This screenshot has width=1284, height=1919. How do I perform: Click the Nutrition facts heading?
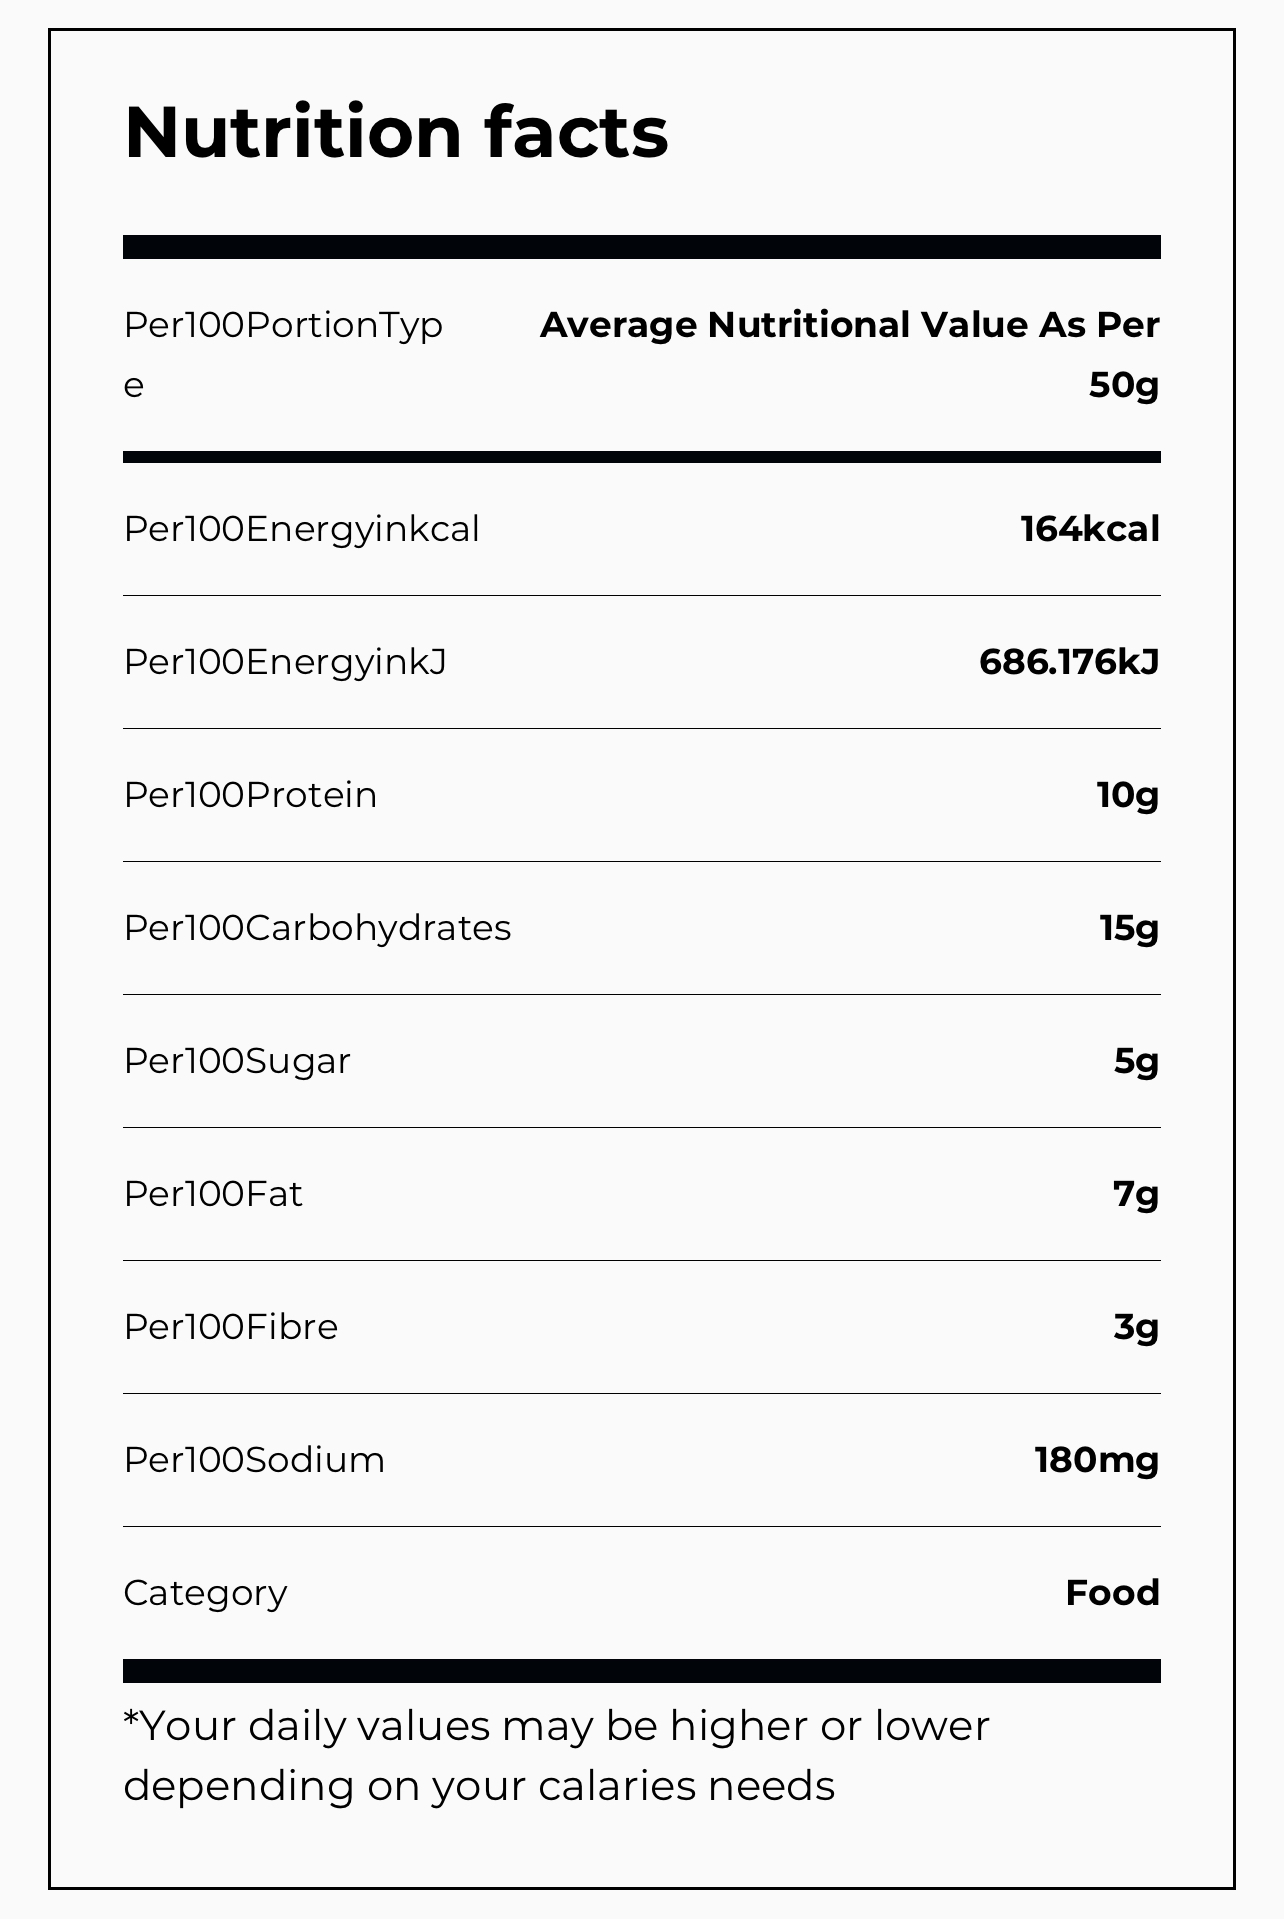396,132
